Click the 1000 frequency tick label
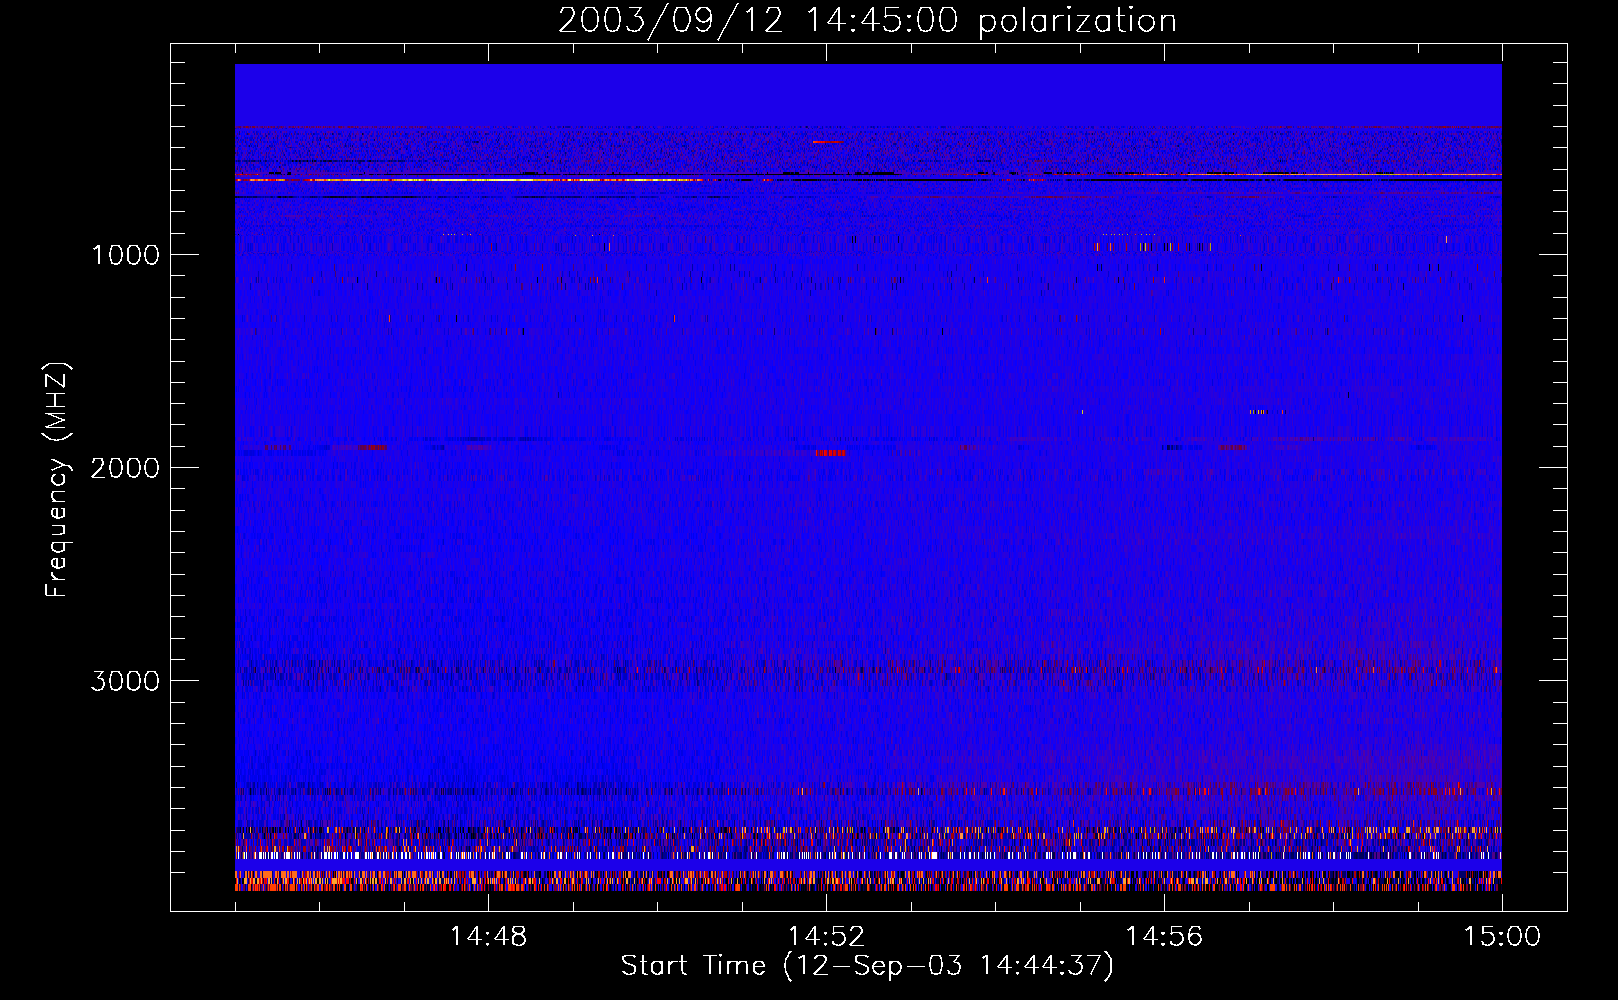This screenshot has width=1618, height=1000. 125,255
